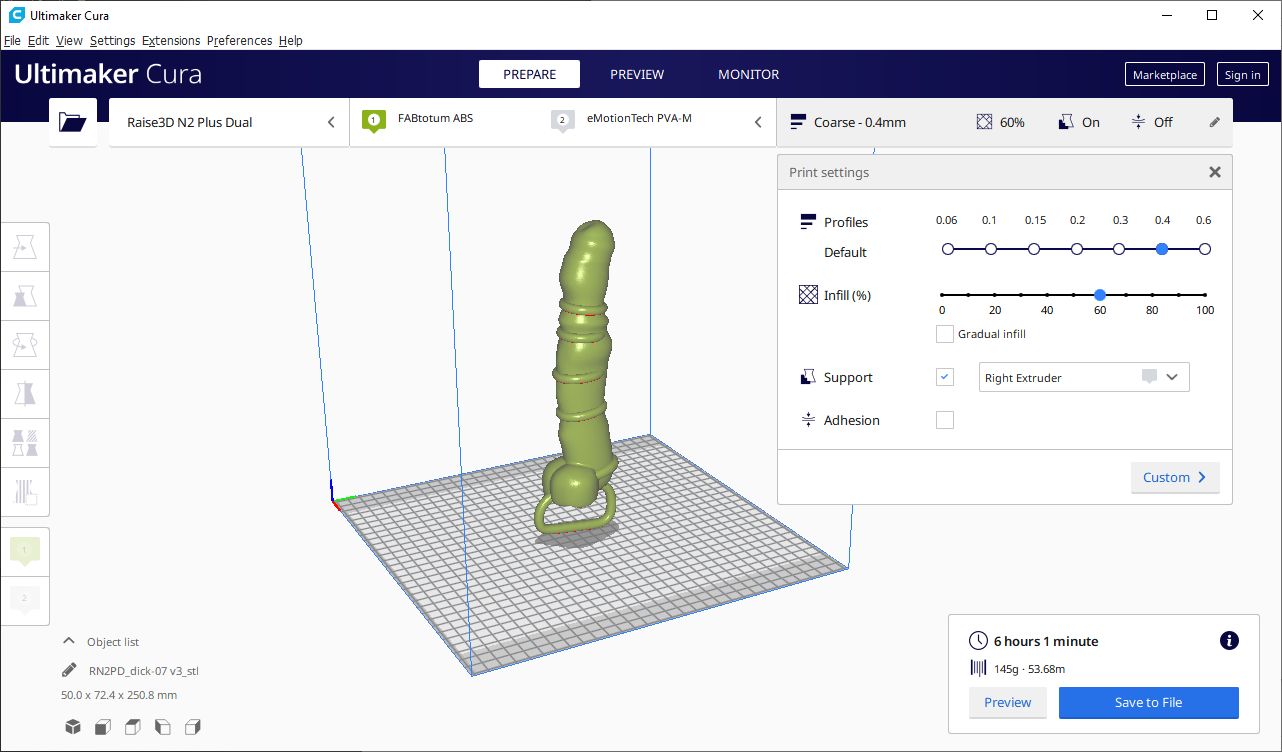Open Right Extruder support dropdown
Viewport: 1282px width, 752px height.
coord(1084,377)
